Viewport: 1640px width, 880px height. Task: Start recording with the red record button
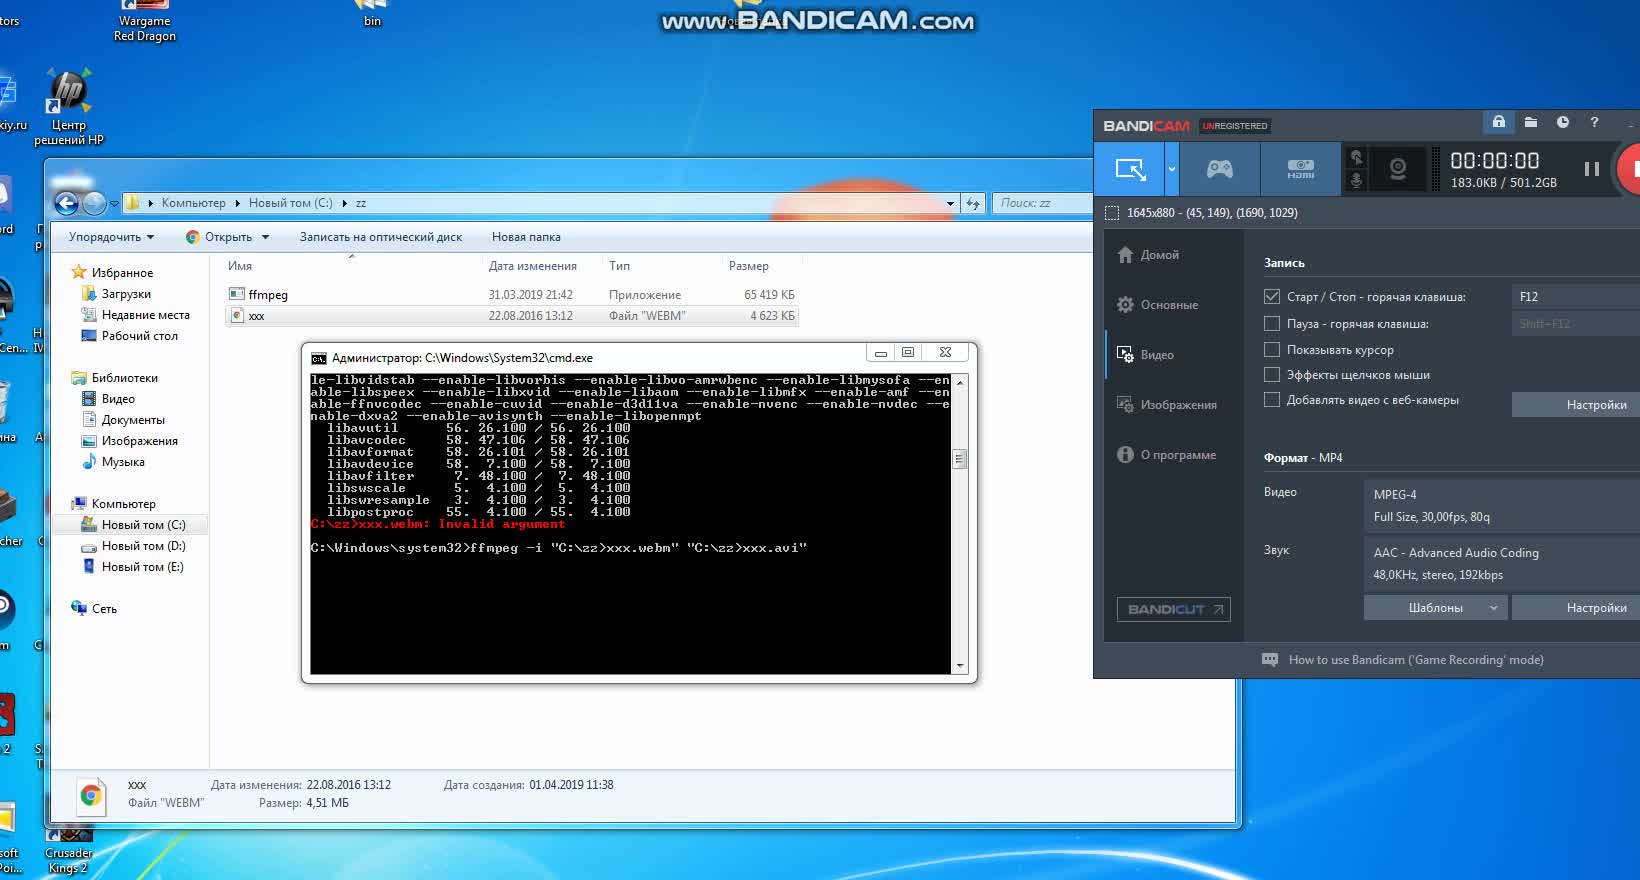[x=1630, y=169]
